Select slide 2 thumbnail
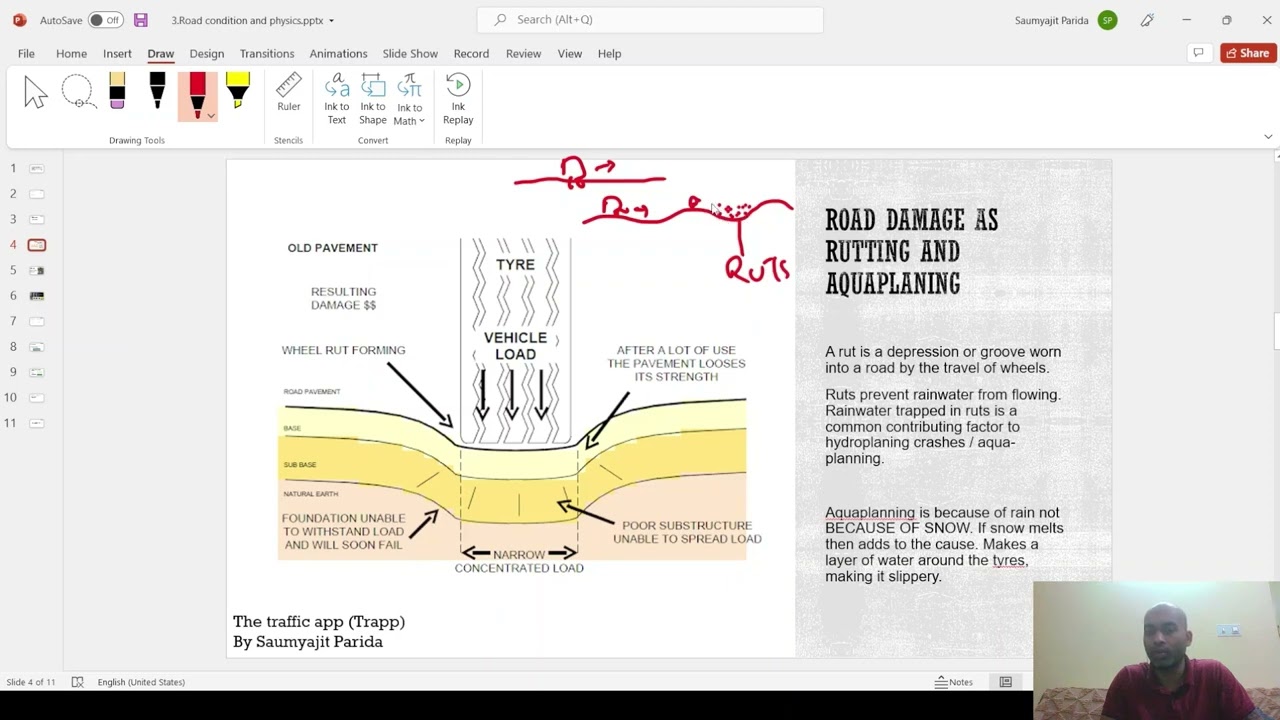The height and width of the screenshot is (720, 1280). tap(37, 193)
